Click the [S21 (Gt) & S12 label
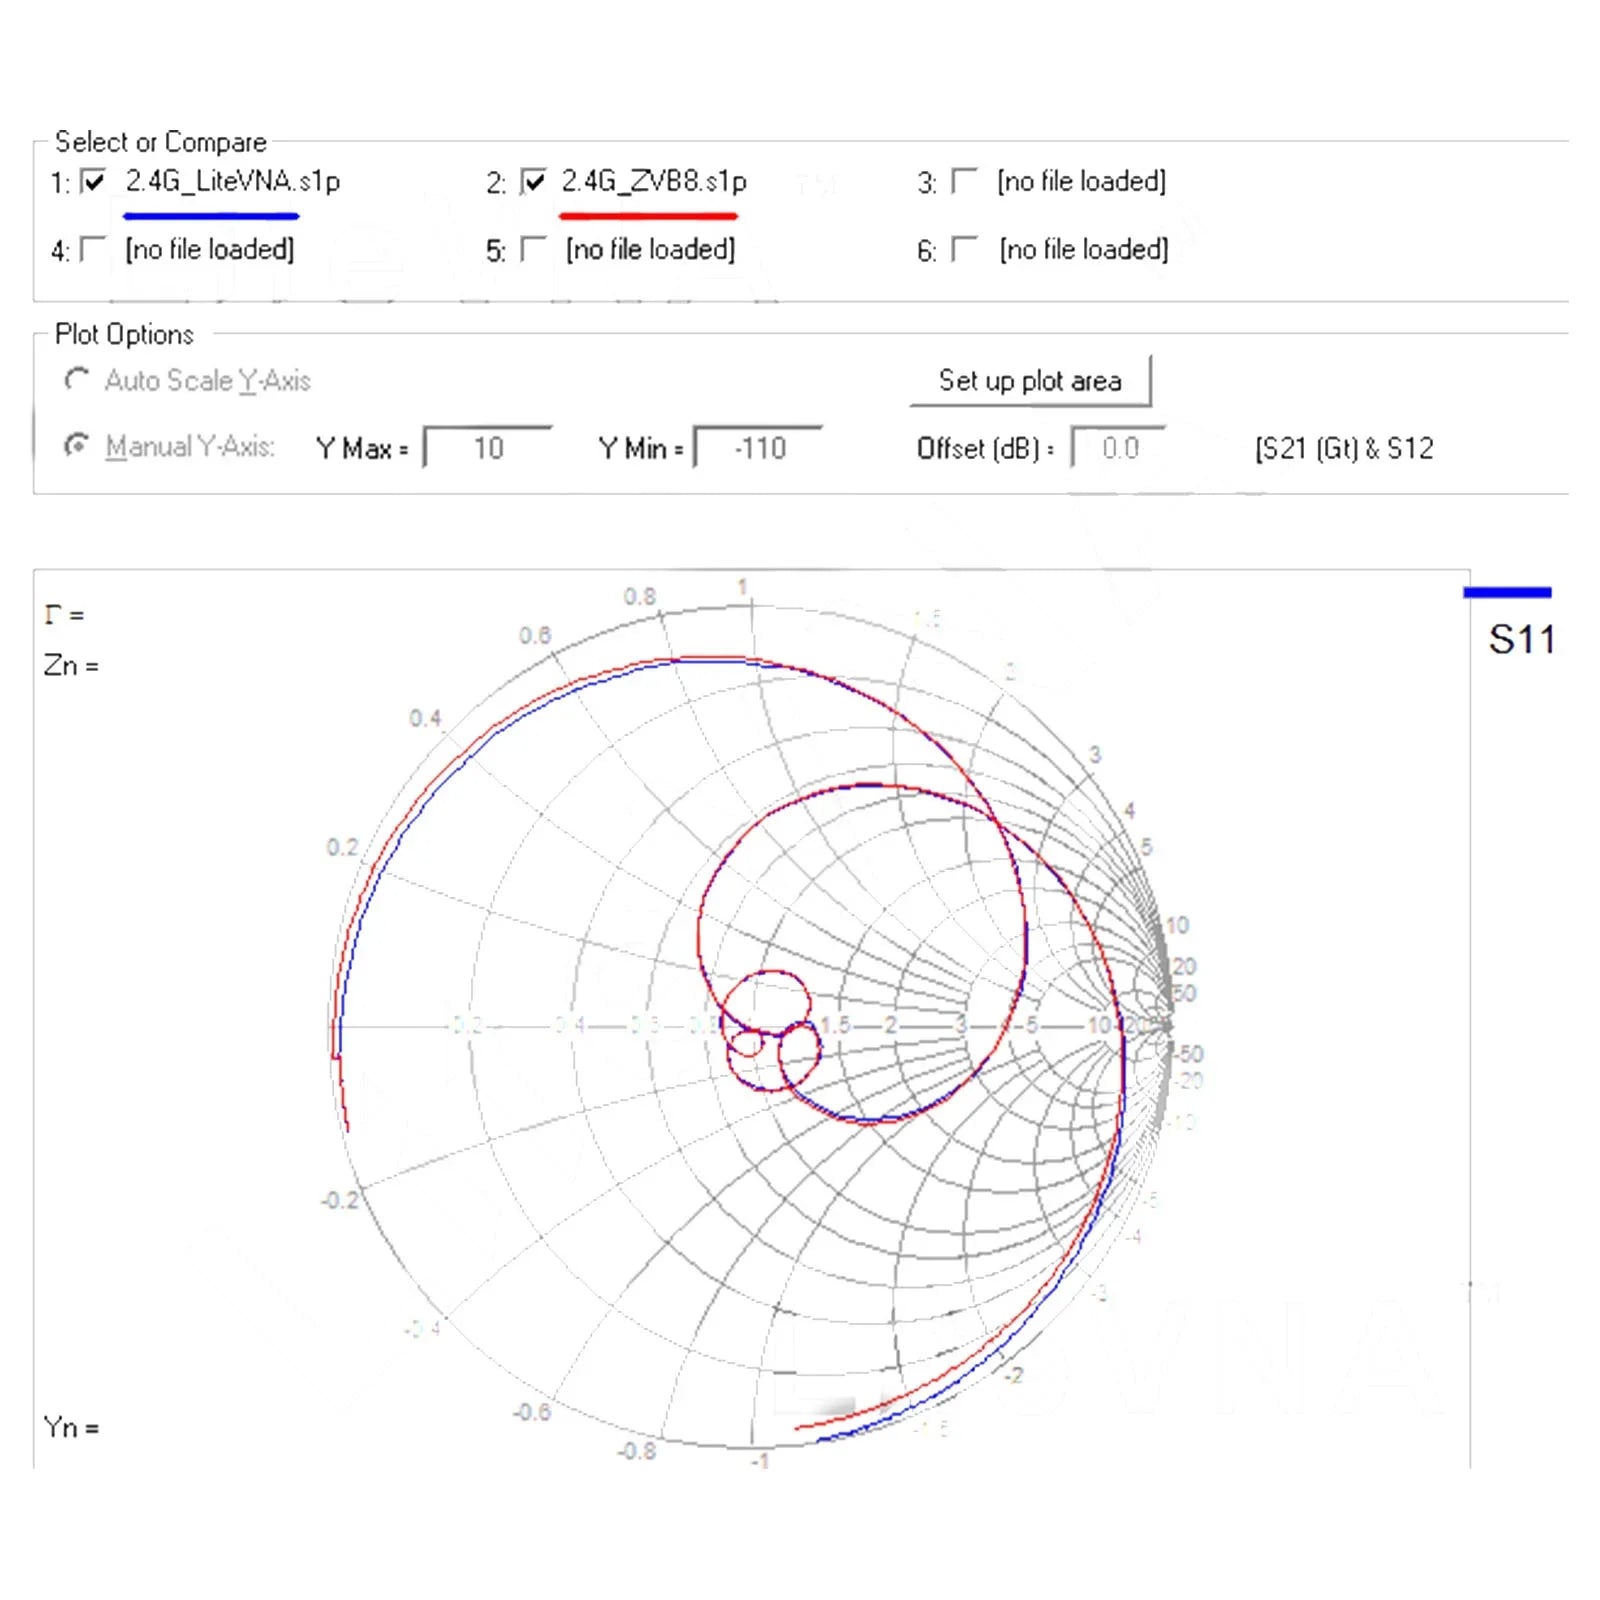This screenshot has height=1600, width=1600. pos(1344,448)
